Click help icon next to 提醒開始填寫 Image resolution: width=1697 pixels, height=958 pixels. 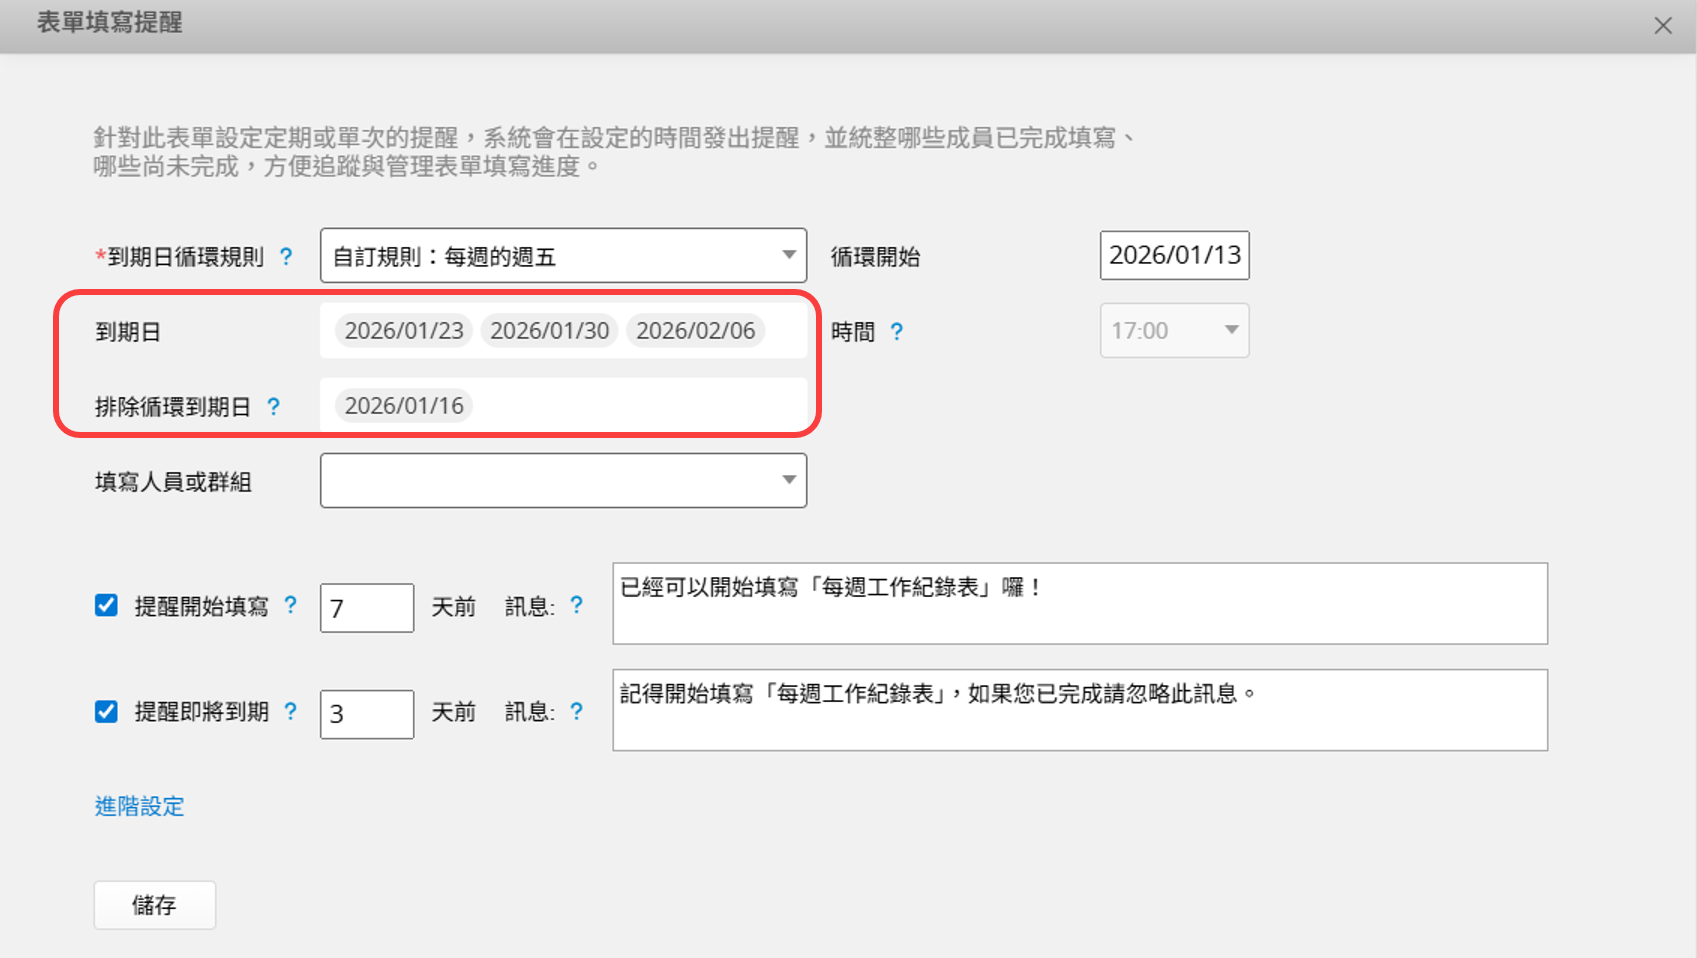tap(290, 605)
